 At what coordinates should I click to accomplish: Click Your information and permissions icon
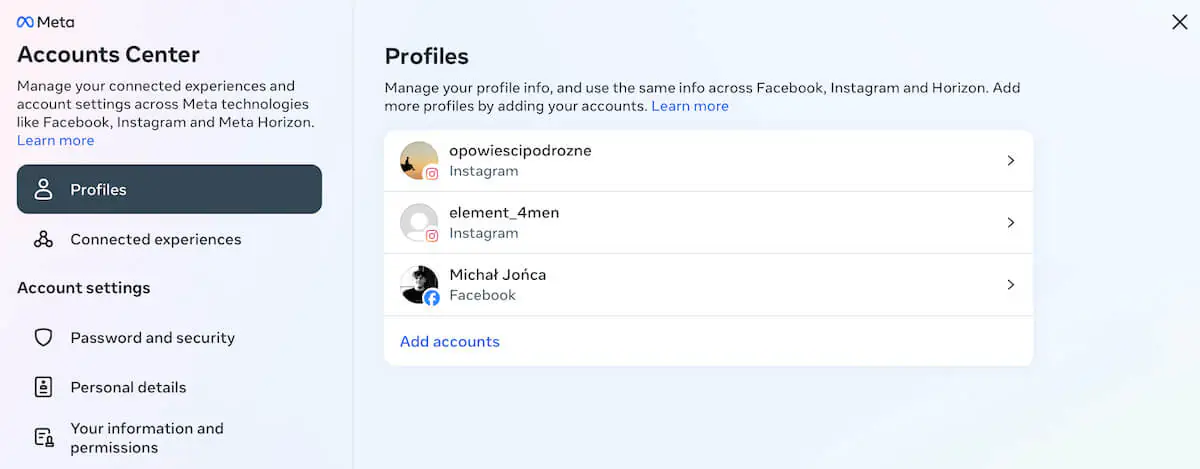pyautogui.click(x=43, y=438)
